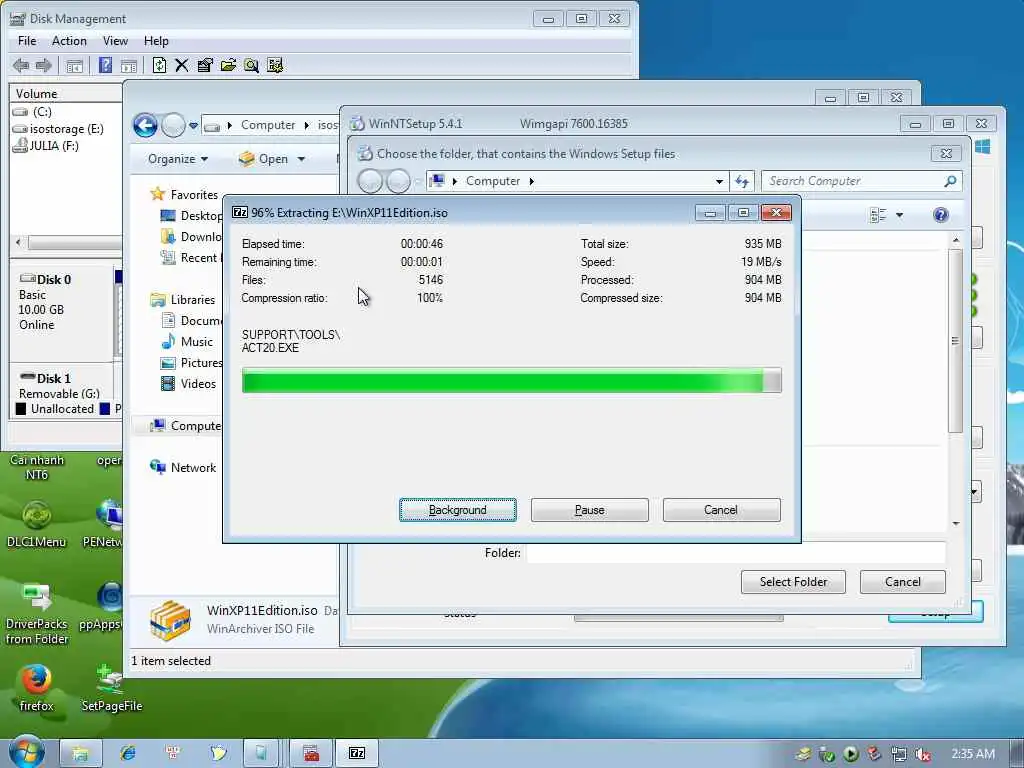Click the 7z taskbar button
This screenshot has width=1024, height=768.
tap(357, 753)
